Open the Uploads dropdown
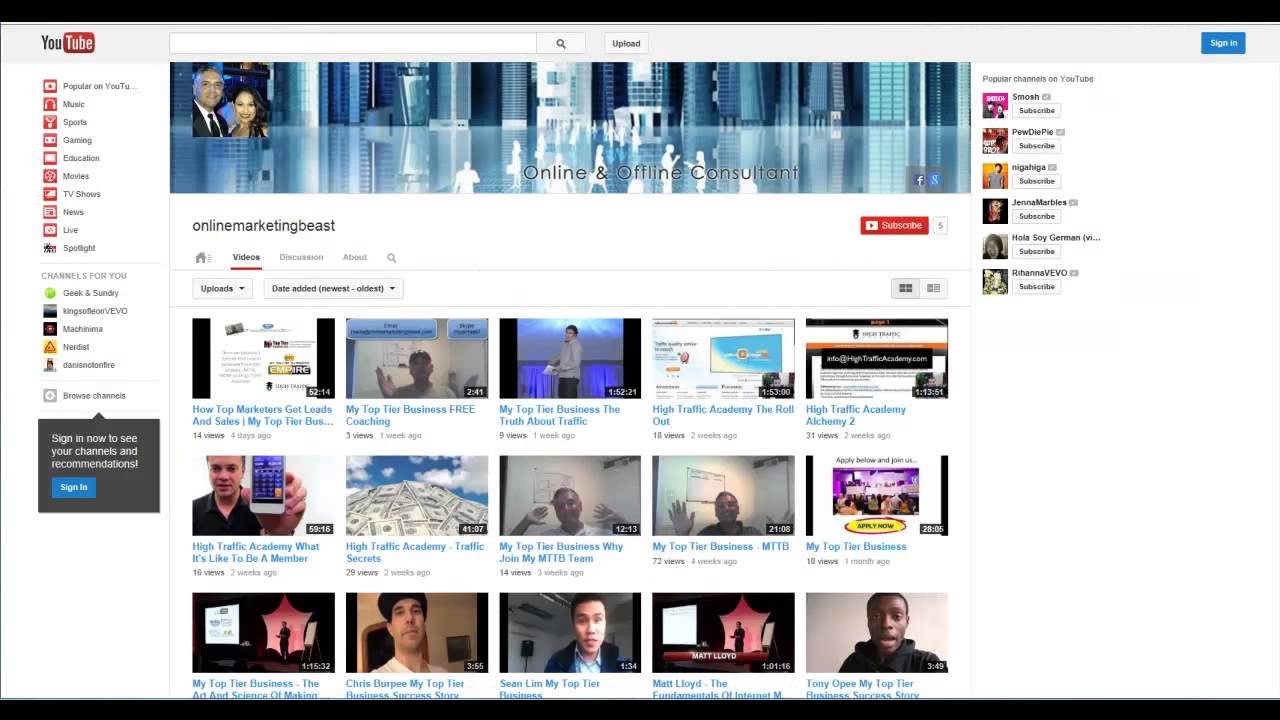This screenshot has height=720, width=1280. [222, 288]
